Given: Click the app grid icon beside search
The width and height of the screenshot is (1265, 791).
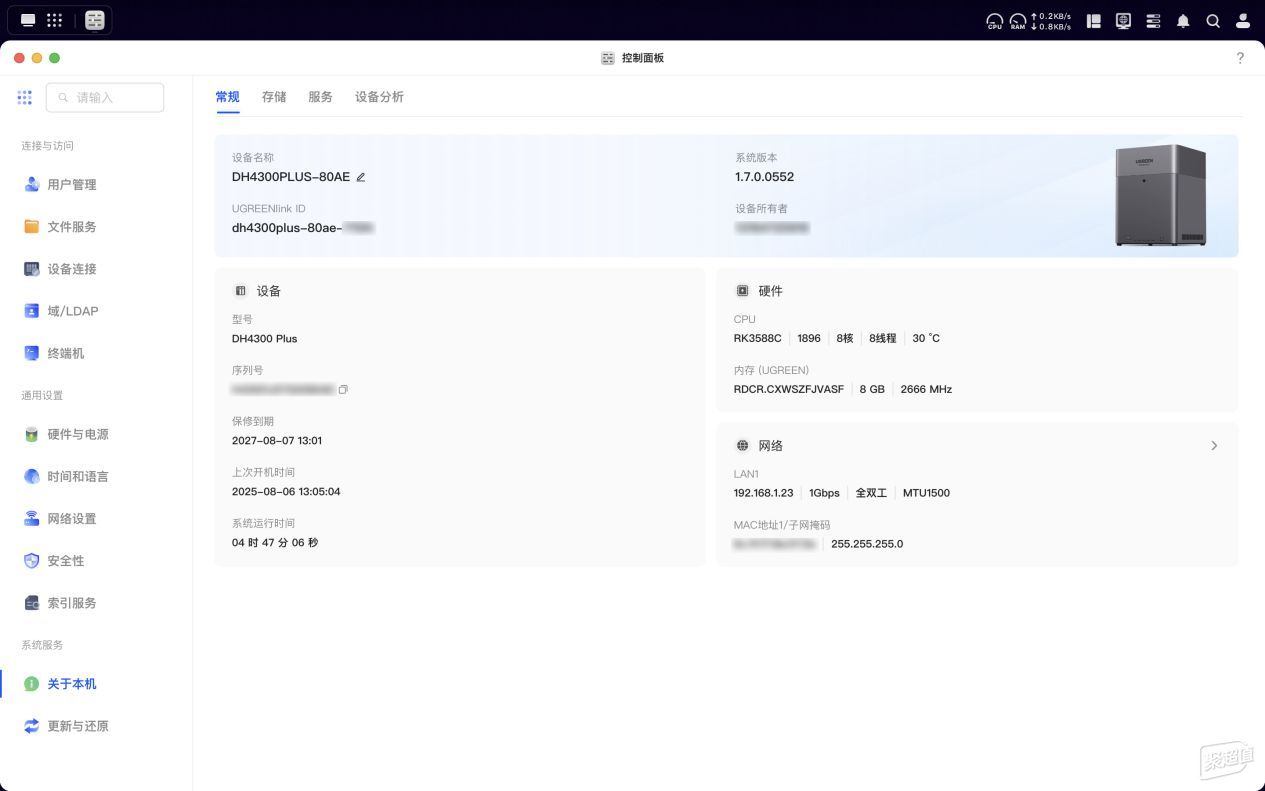Looking at the screenshot, I should click(x=25, y=97).
